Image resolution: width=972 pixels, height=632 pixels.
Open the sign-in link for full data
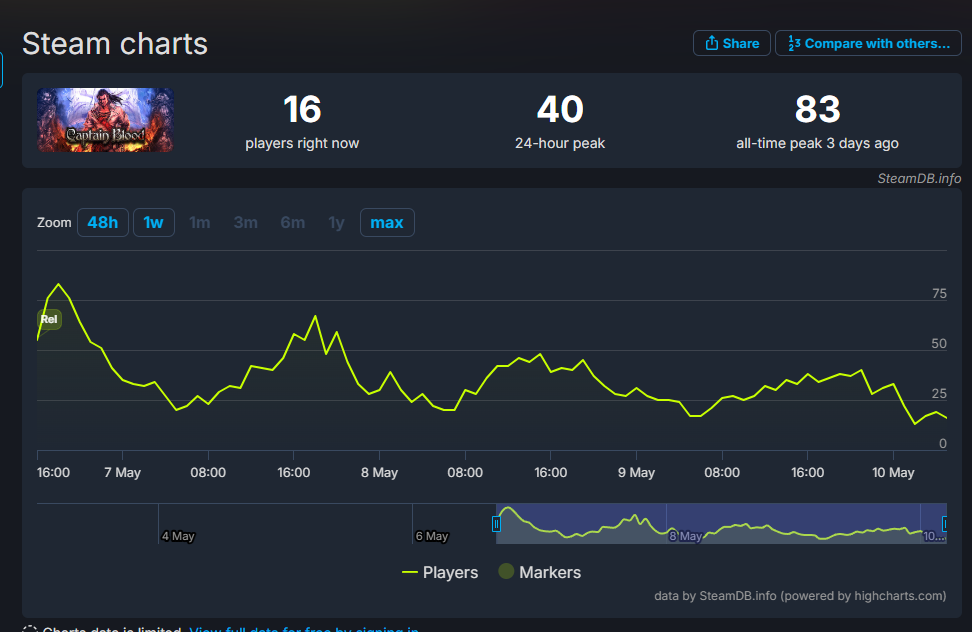(x=304, y=629)
